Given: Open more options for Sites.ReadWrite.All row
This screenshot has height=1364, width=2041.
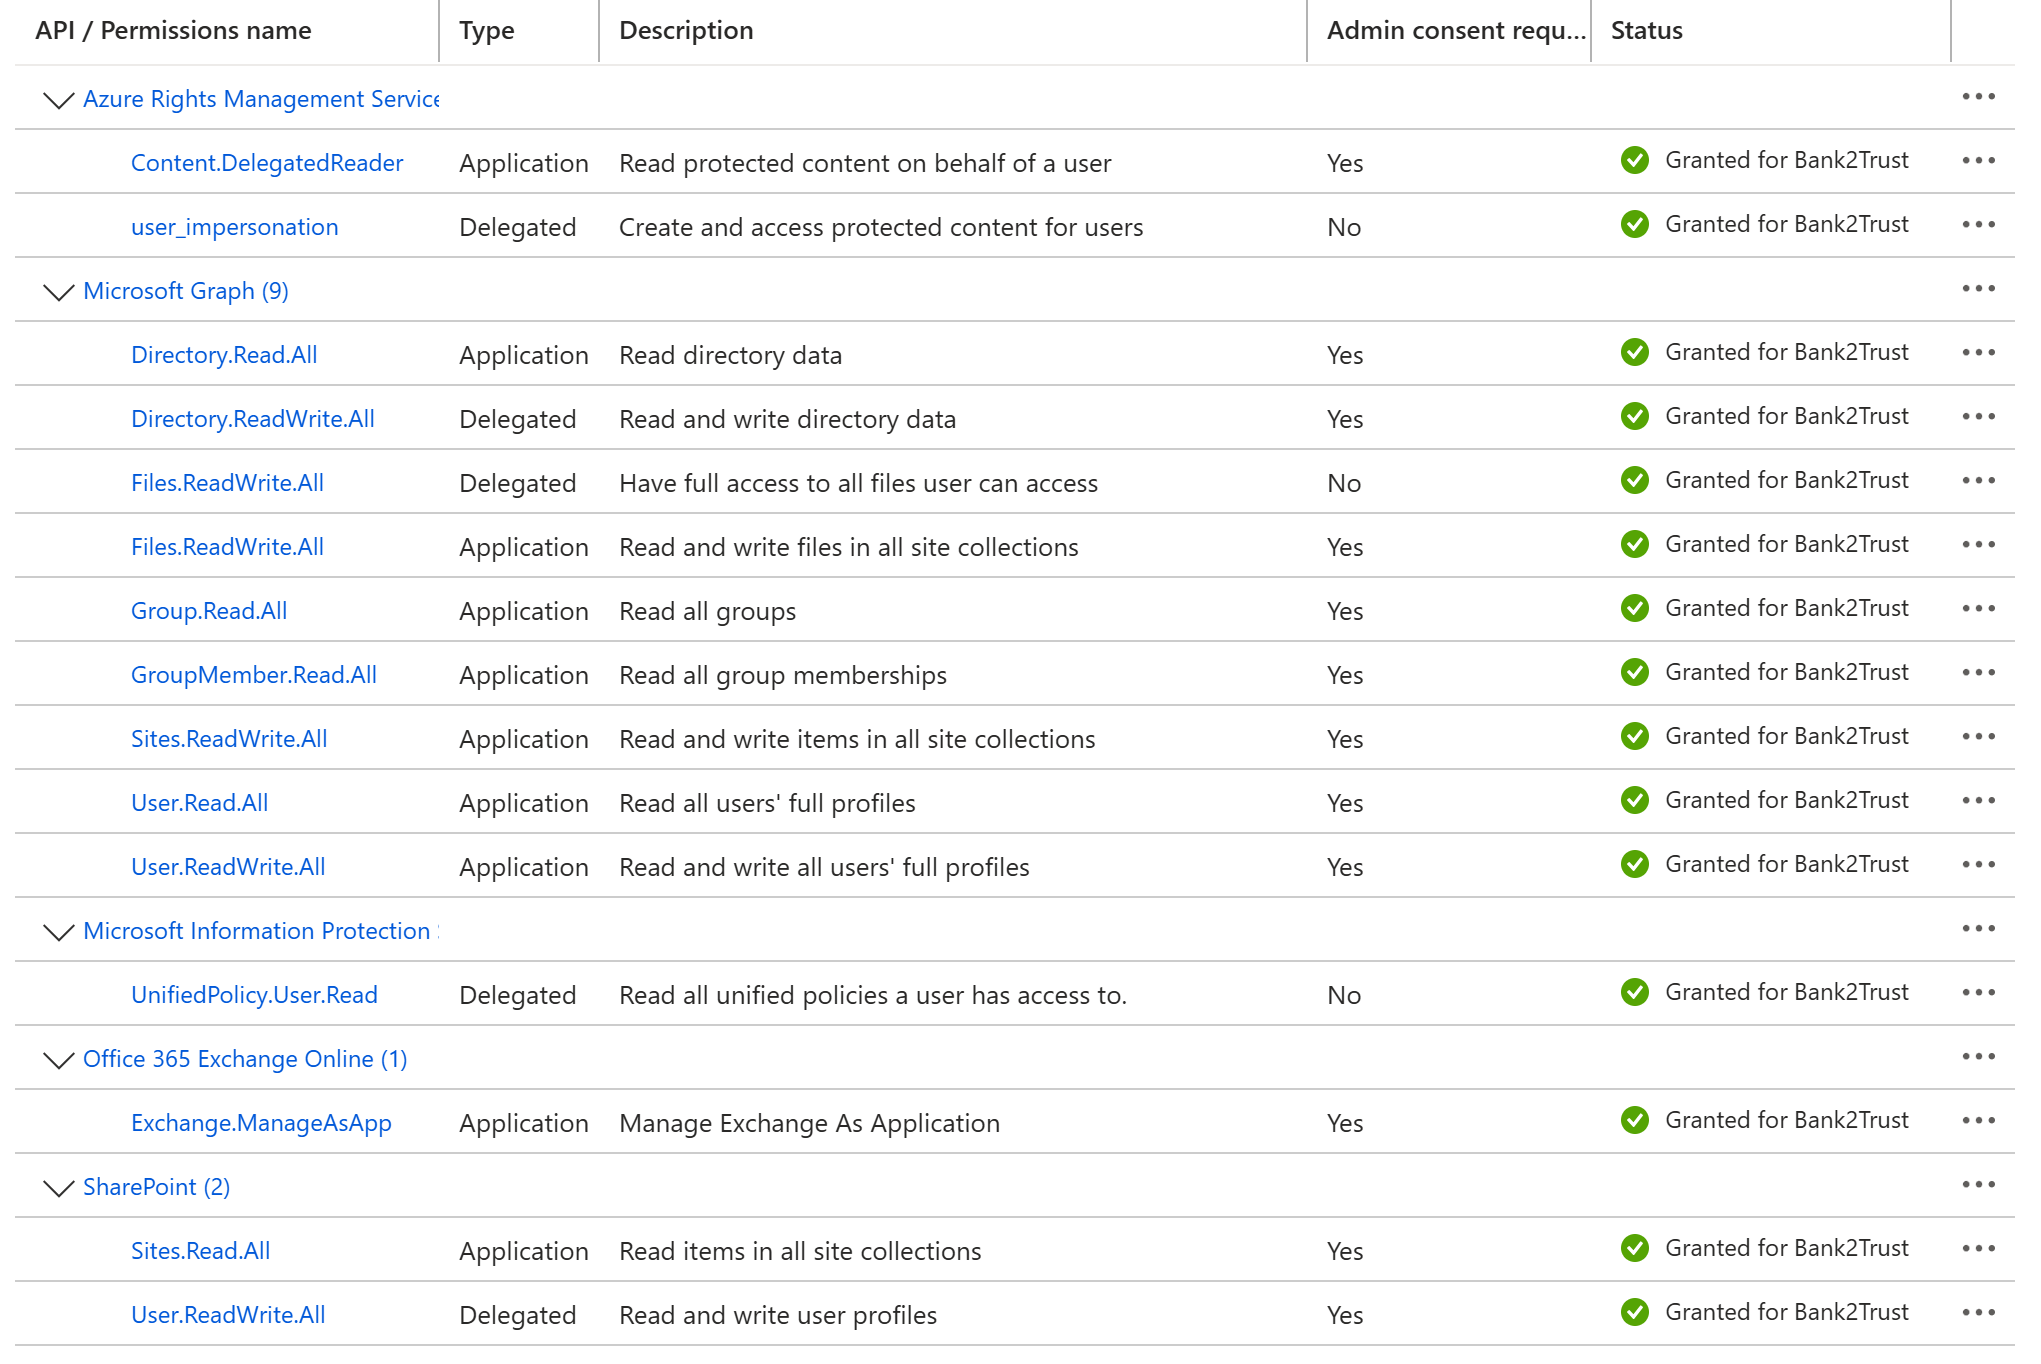Looking at the screenshot, I should [1978, 737].
